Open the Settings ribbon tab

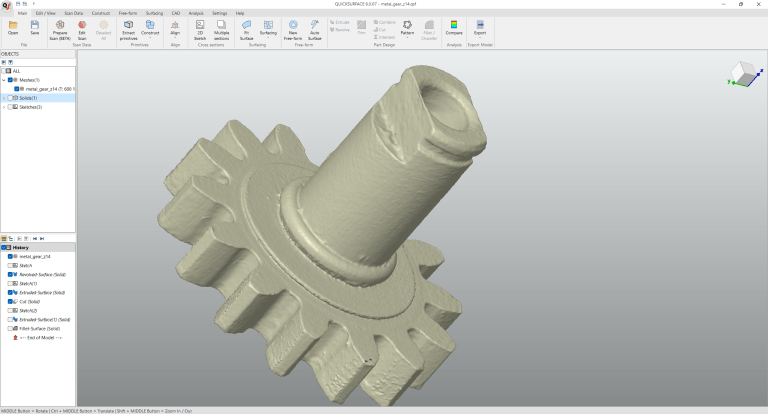coord(219,13)
